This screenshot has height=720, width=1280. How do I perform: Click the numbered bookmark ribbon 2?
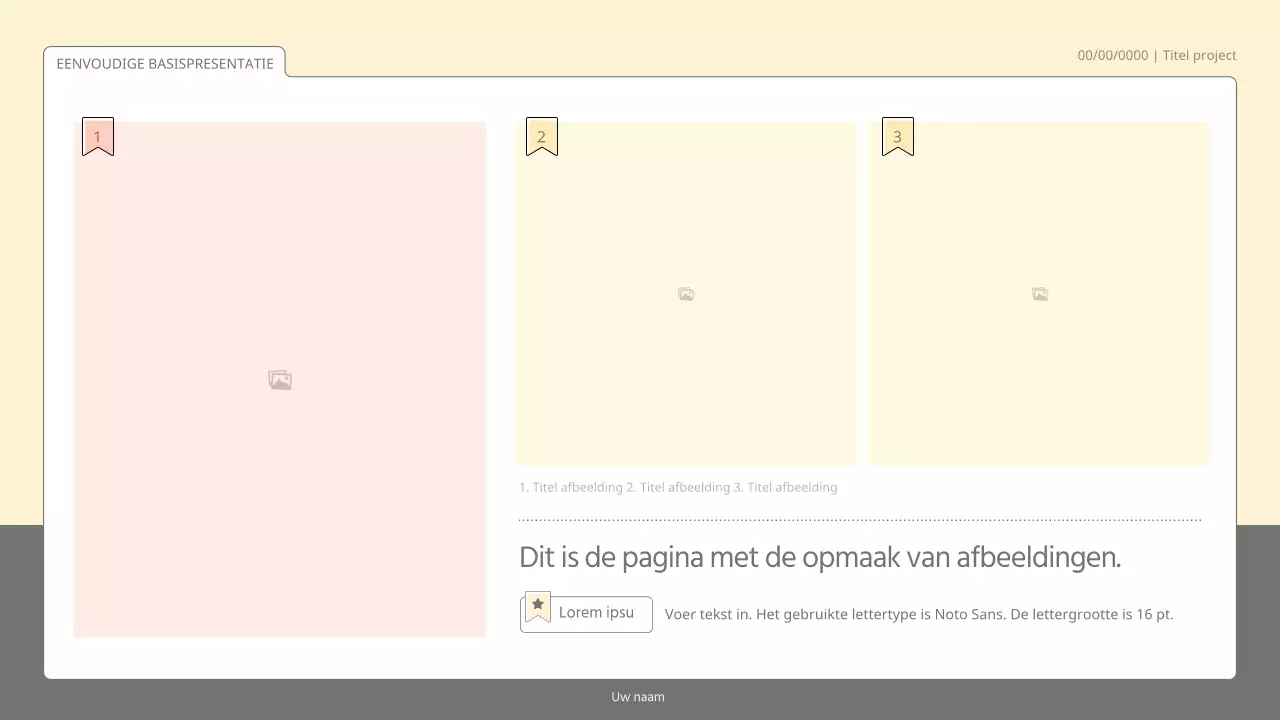[541, 136]
